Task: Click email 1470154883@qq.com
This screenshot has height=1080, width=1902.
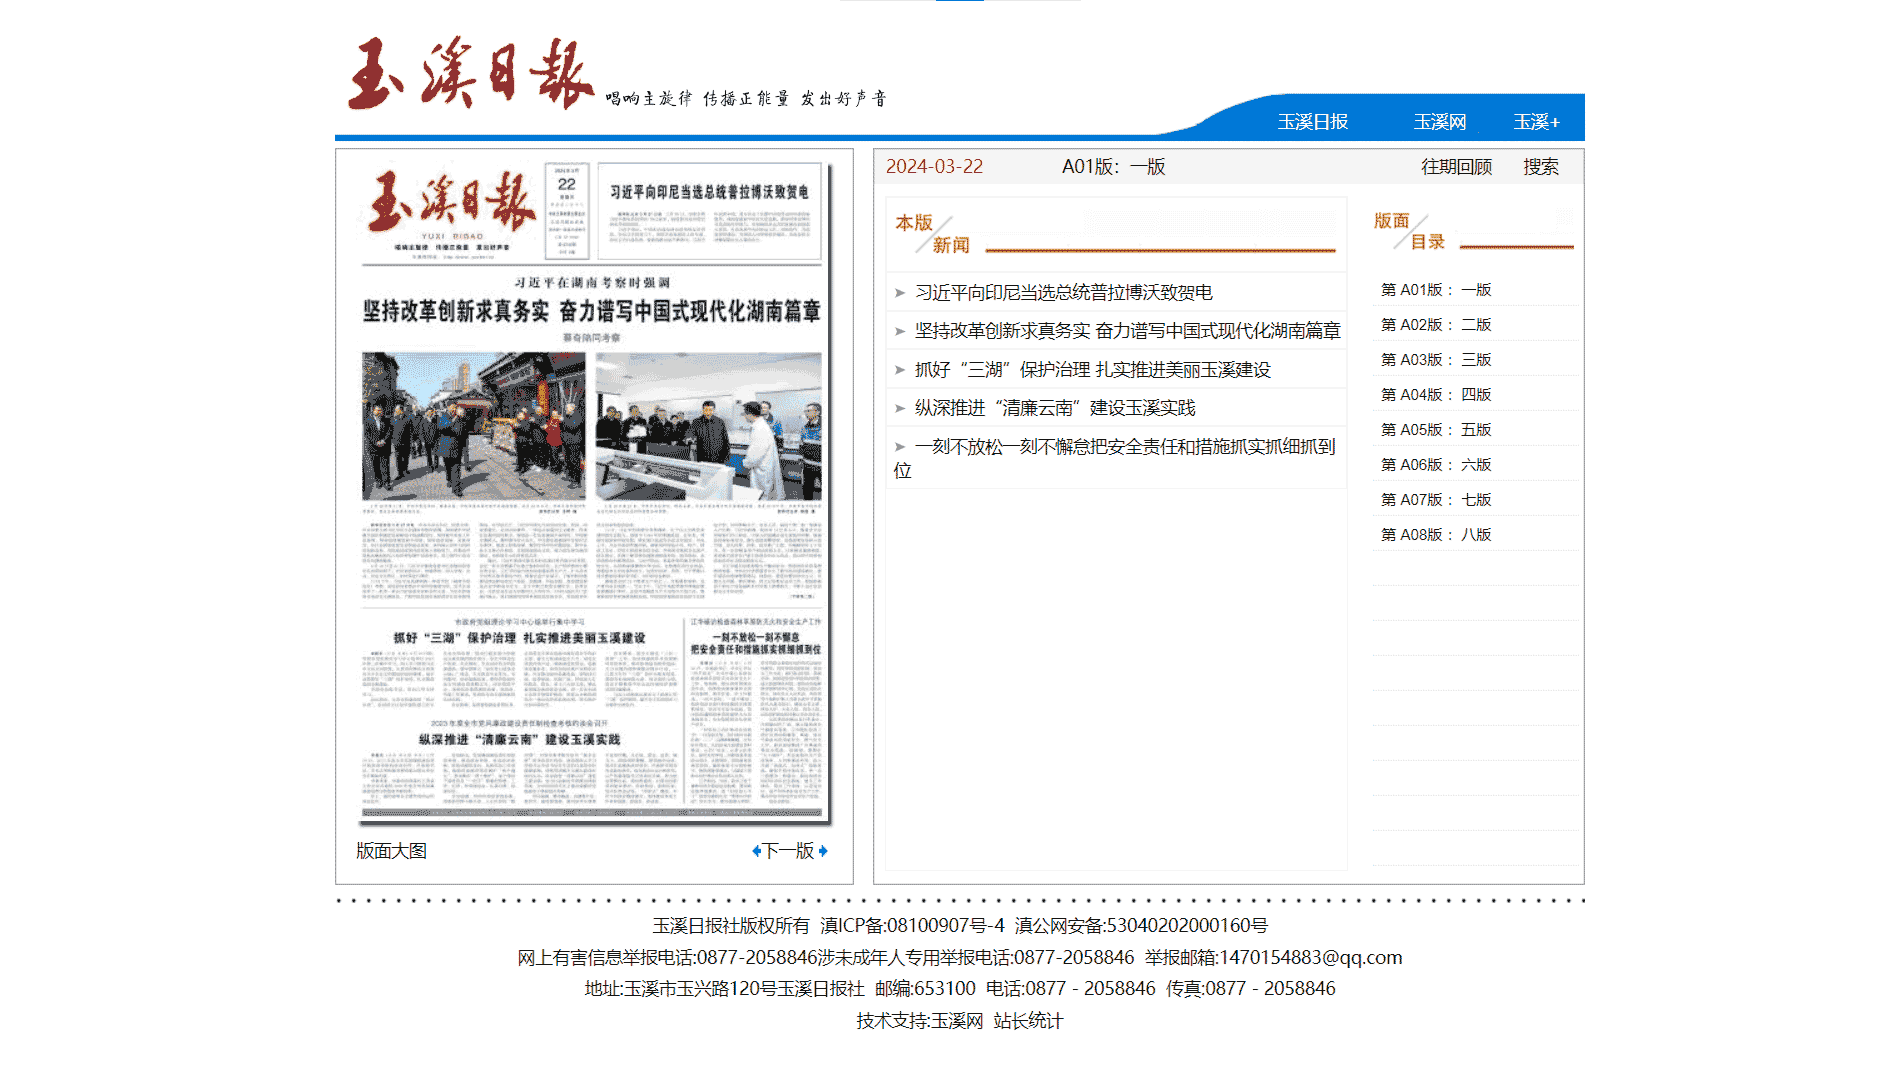Action: (1310, 958)
